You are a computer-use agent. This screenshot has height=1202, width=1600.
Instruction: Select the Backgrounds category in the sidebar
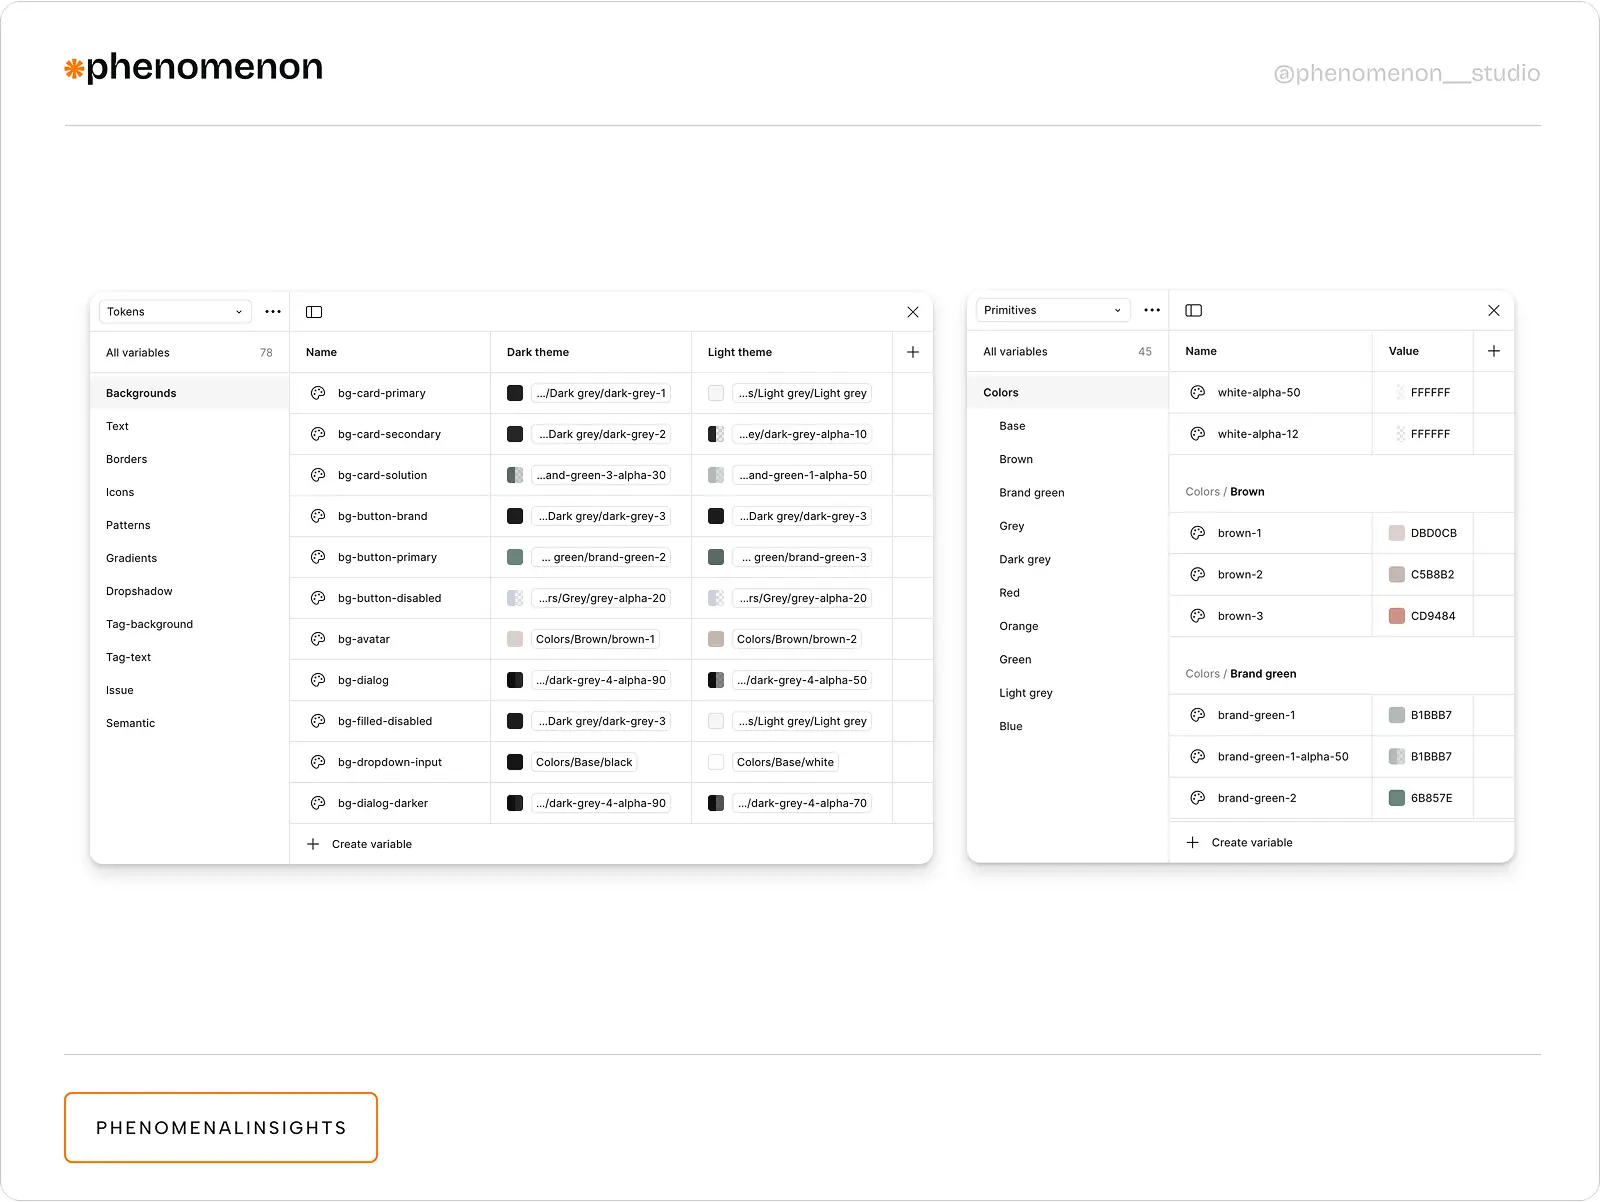point(141,393)
